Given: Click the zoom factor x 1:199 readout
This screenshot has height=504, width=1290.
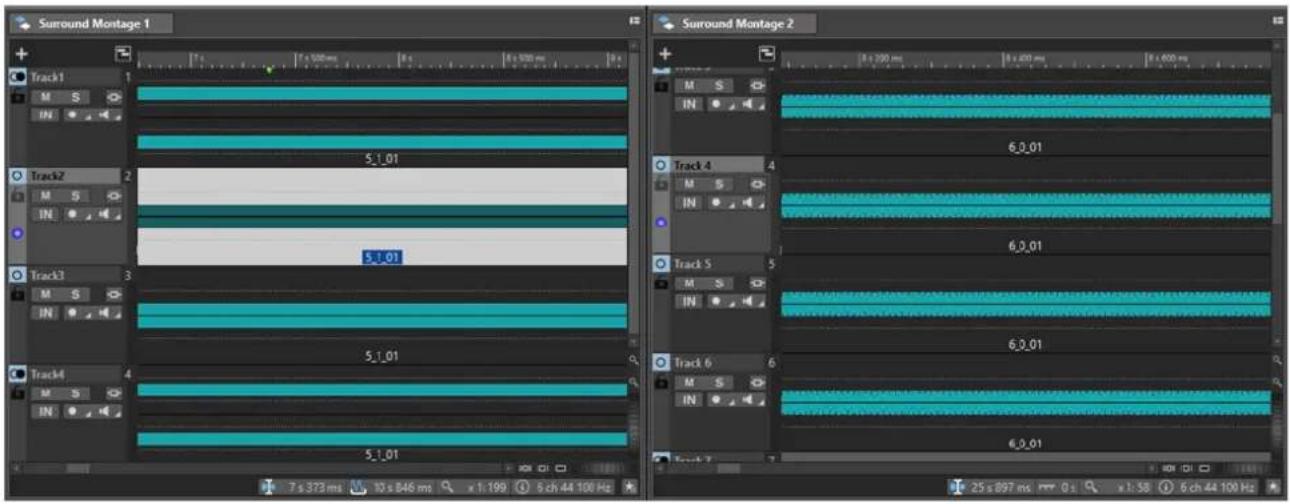Looking at the screenshot, I should pyautogui.click(x=487, y=487).
